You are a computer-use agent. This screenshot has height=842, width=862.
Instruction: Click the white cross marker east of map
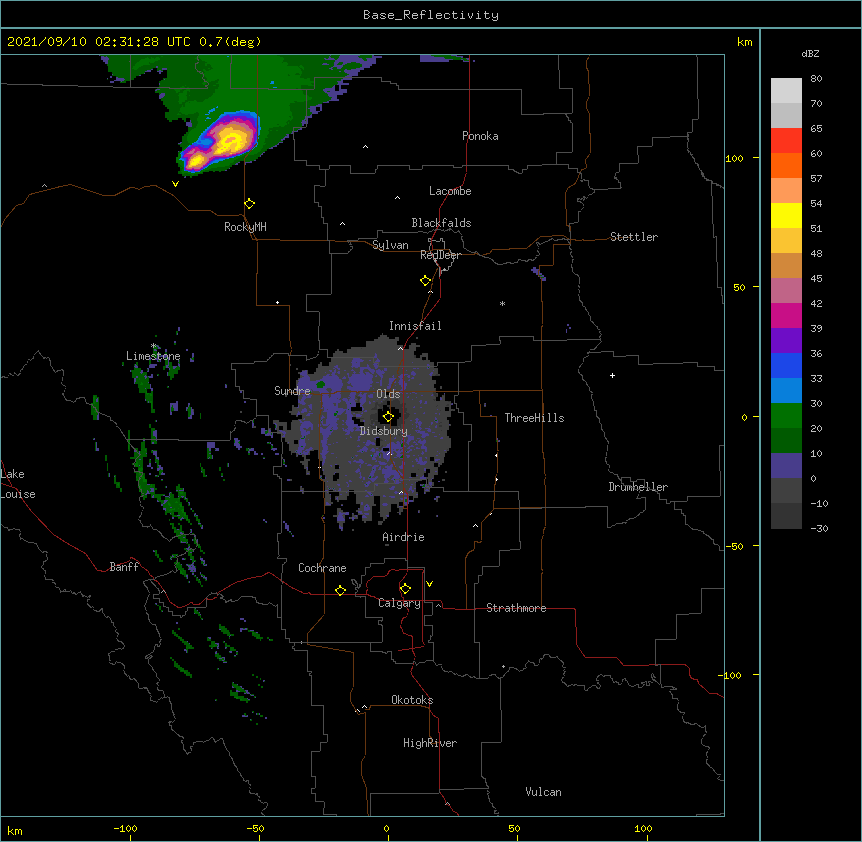tap(612, 375)
